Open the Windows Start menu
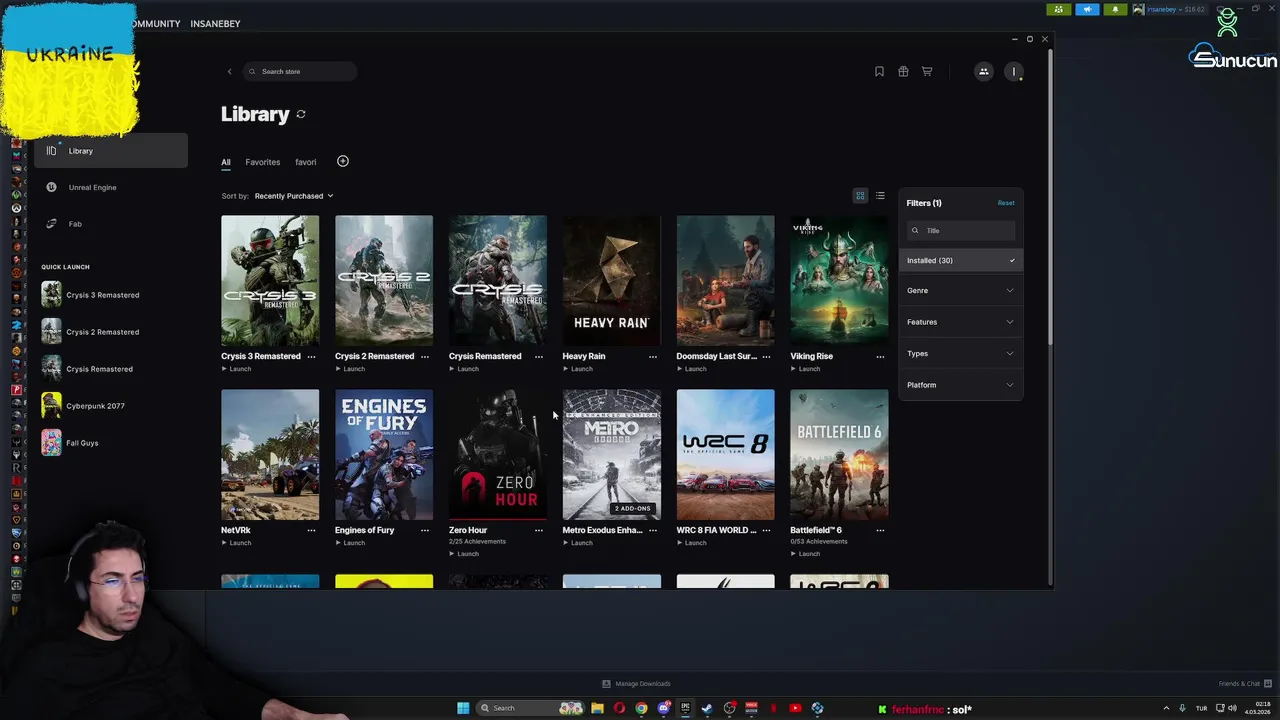The height and width of the screenshot is (720, 1280). [463, 708]
